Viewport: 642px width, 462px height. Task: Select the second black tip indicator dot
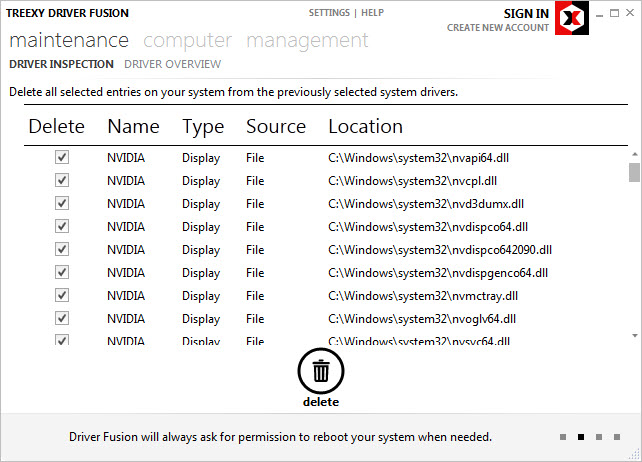pos(581,437)
